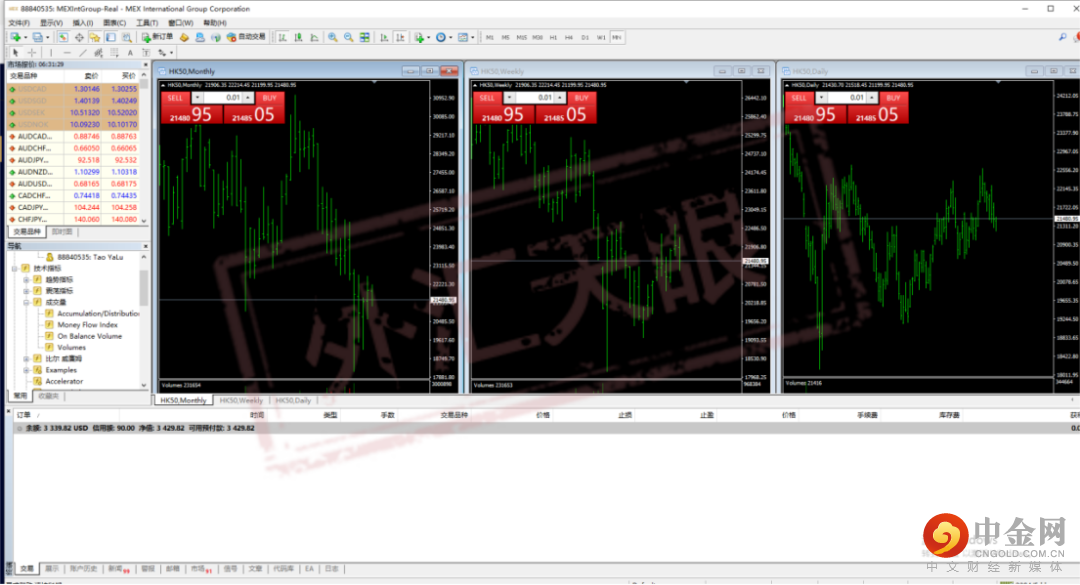The image size is (1080, 585).
Task: Open the indicators list dropdown arrow
Action: 428,37
